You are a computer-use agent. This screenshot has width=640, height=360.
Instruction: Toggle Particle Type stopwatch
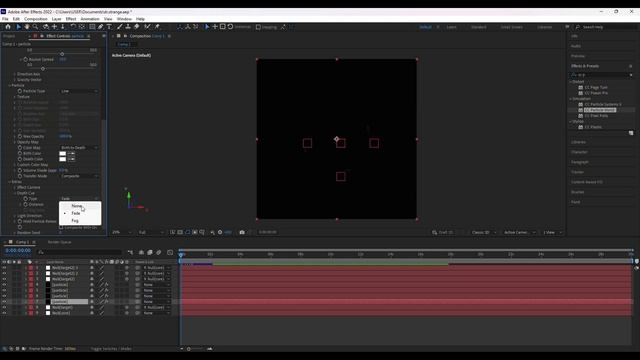click(x=20, y=91)
